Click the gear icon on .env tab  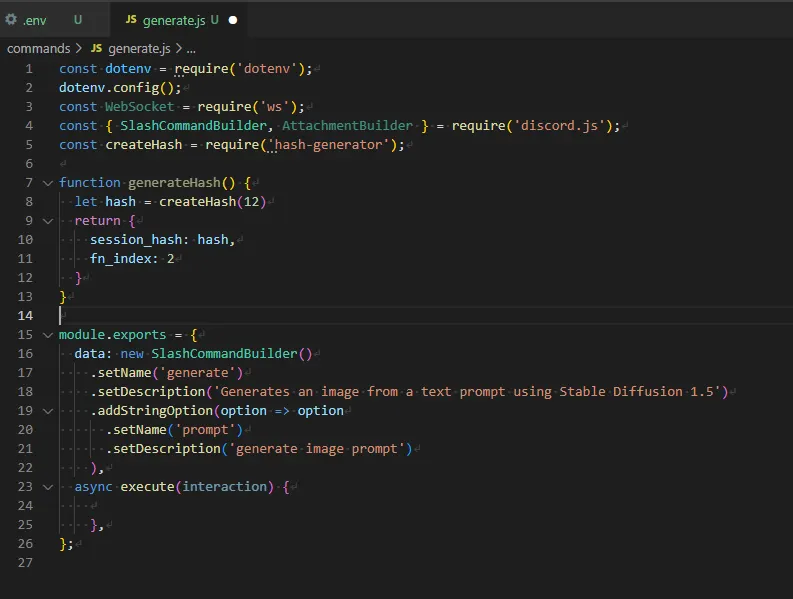pyautogui.click(x=11, y=20)
